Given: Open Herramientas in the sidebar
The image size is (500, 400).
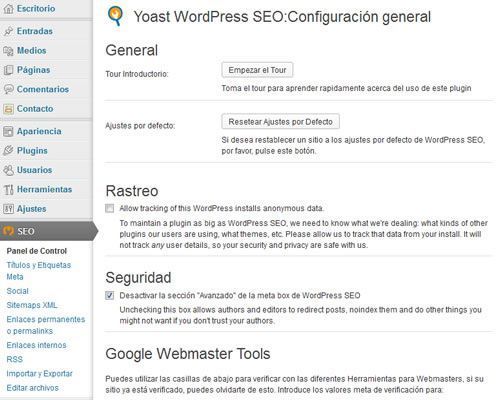Looking at the screenshot, I should coord(46,189).
